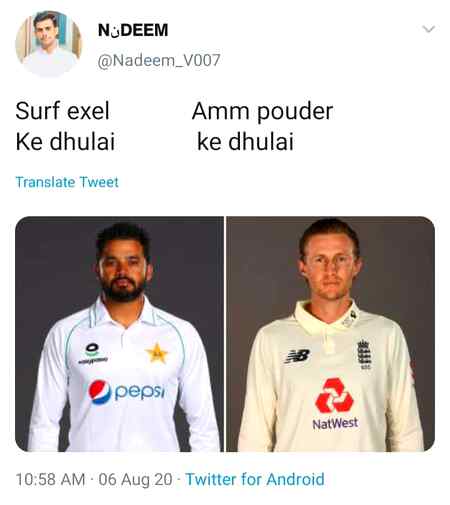Open the 10:58 AM tweet timestamp

[50, 479]
